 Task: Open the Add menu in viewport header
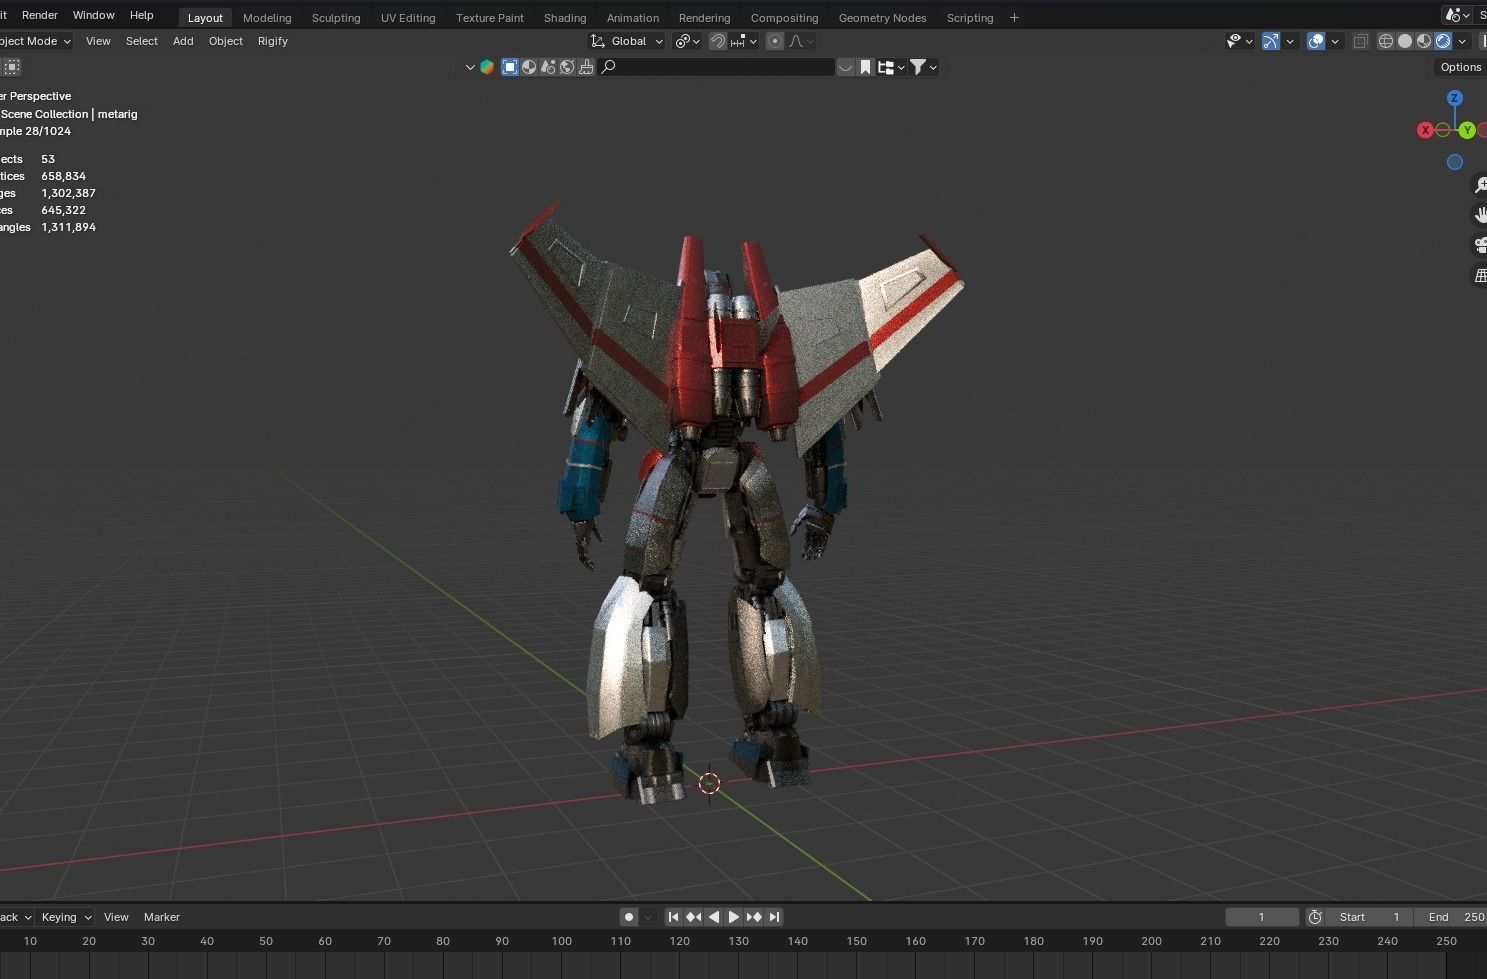click(x=183, y=41)
